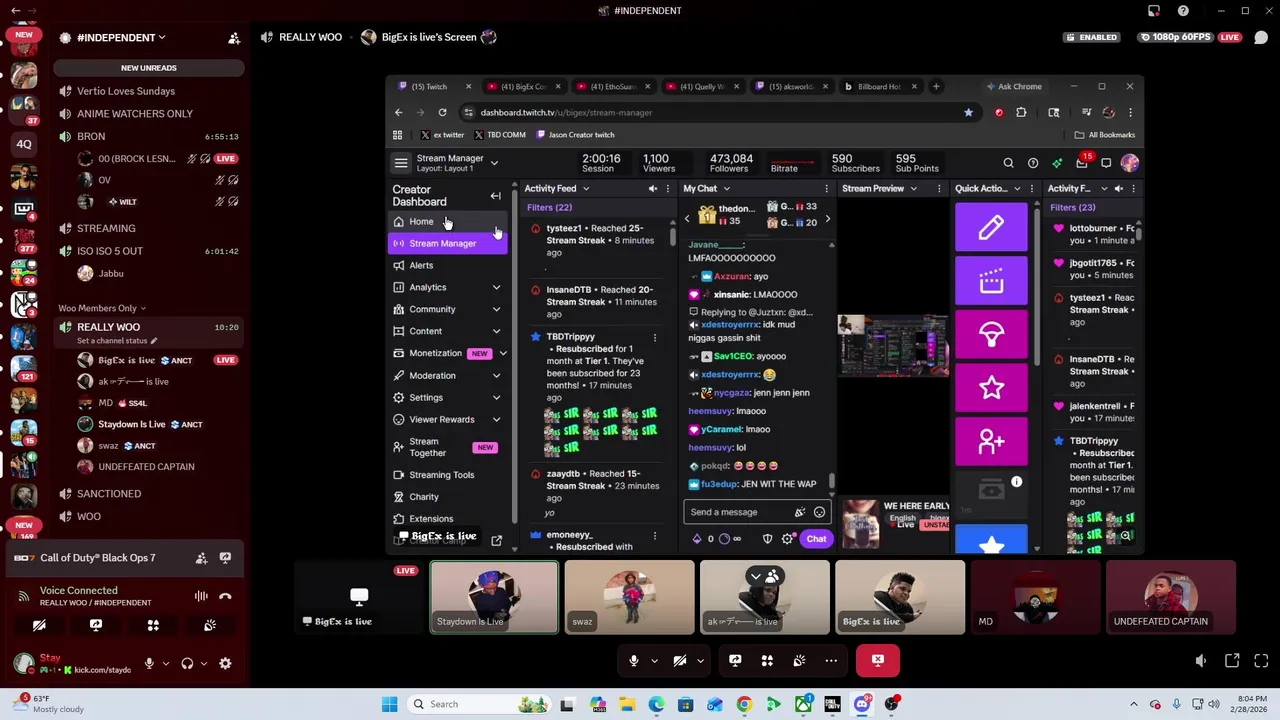
Task: Click collapse chevron on ak thumbnail overlay
Action: [757, 576]
